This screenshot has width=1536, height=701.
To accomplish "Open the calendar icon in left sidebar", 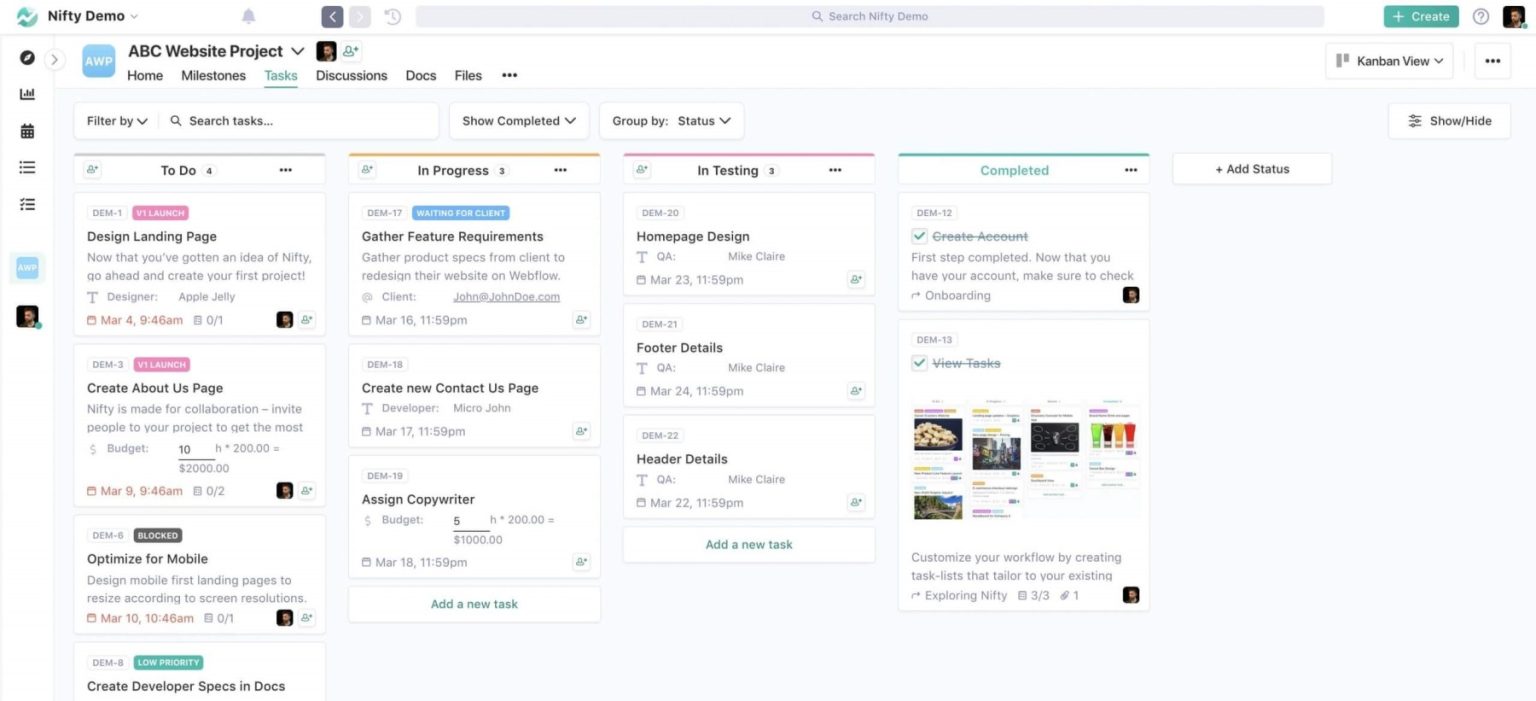I will tap(27, 130).
